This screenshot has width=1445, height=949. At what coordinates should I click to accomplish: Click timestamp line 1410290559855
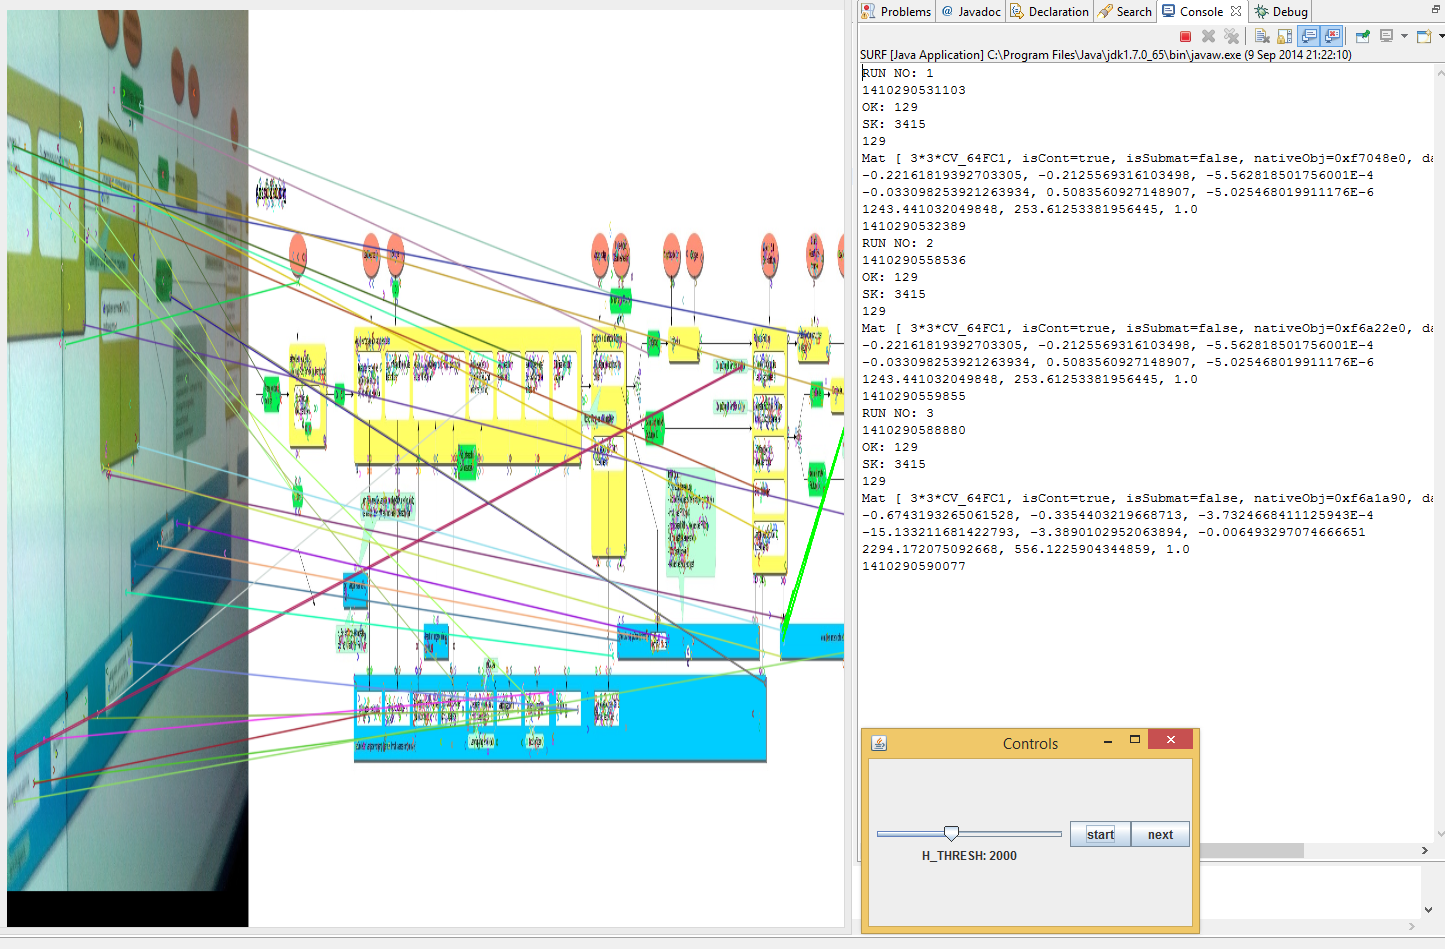pyautogui.click(x=914, y=396)
